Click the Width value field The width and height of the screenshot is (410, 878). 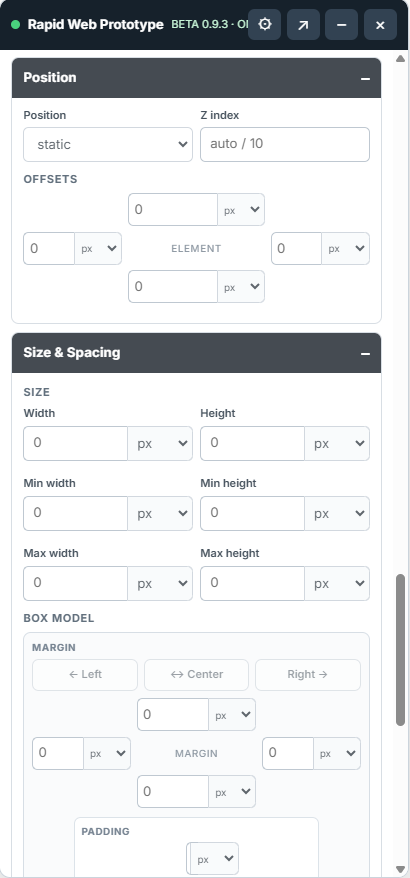pos(76,443)
